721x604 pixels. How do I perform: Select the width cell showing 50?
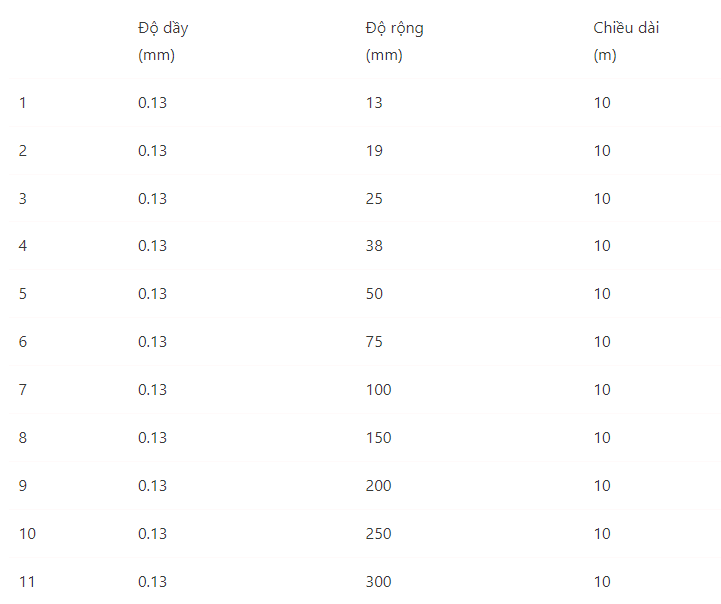pyautogui.click(x=374, y=294)
